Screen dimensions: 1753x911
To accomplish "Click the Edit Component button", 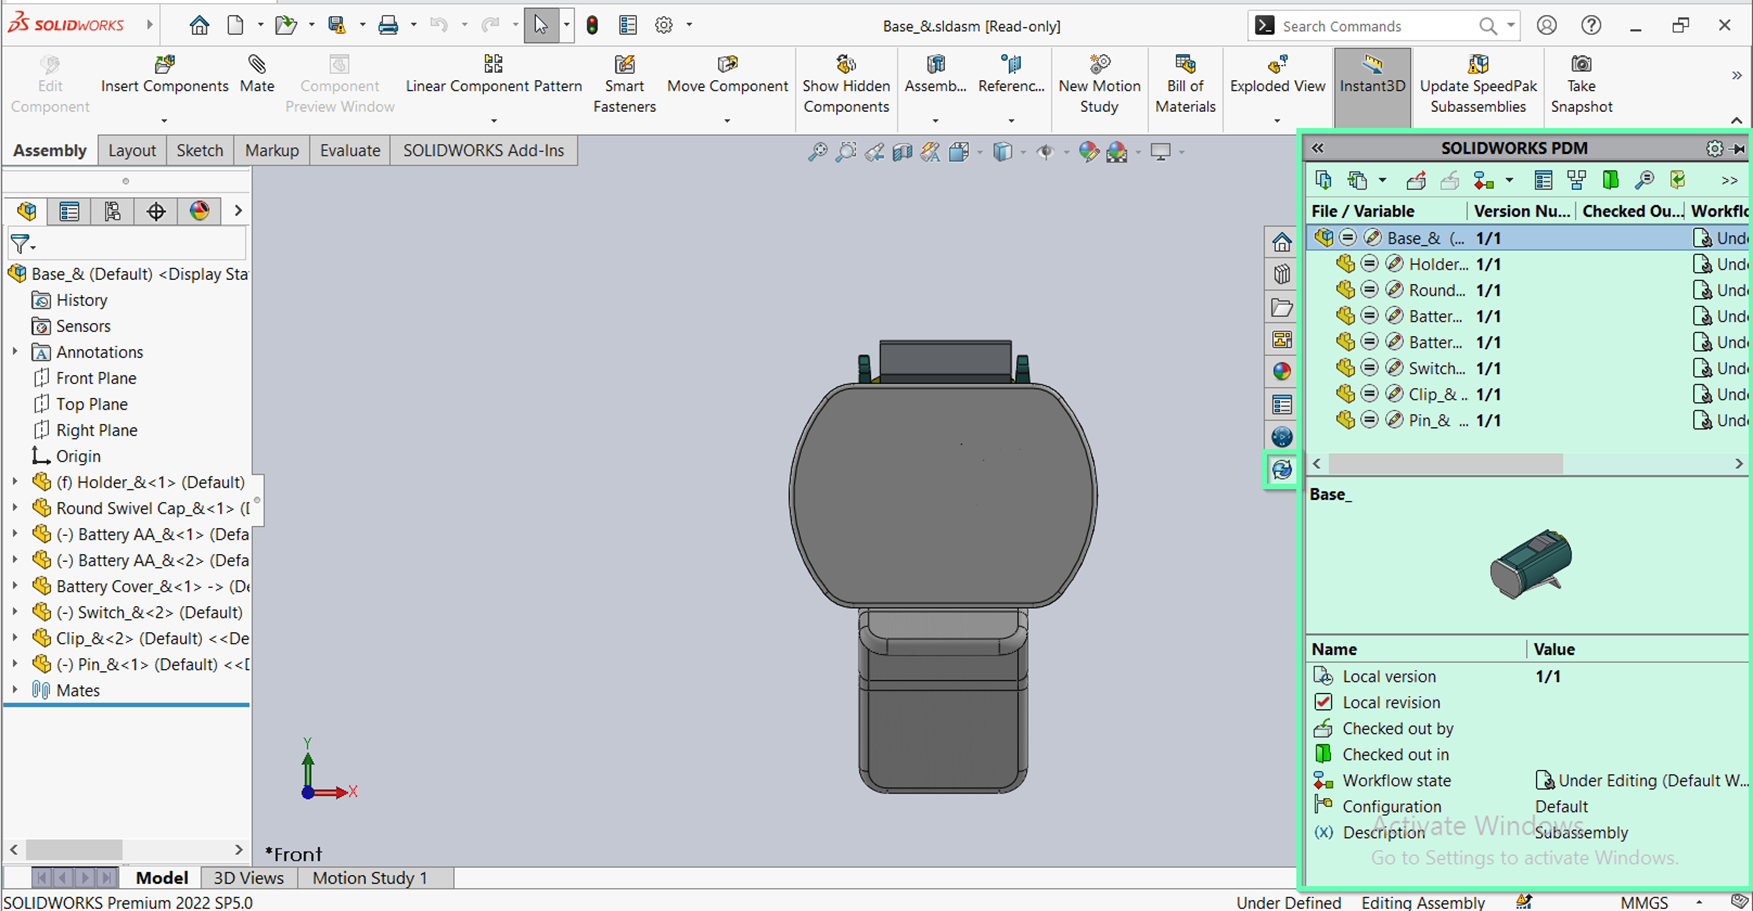I will point(50,80).
